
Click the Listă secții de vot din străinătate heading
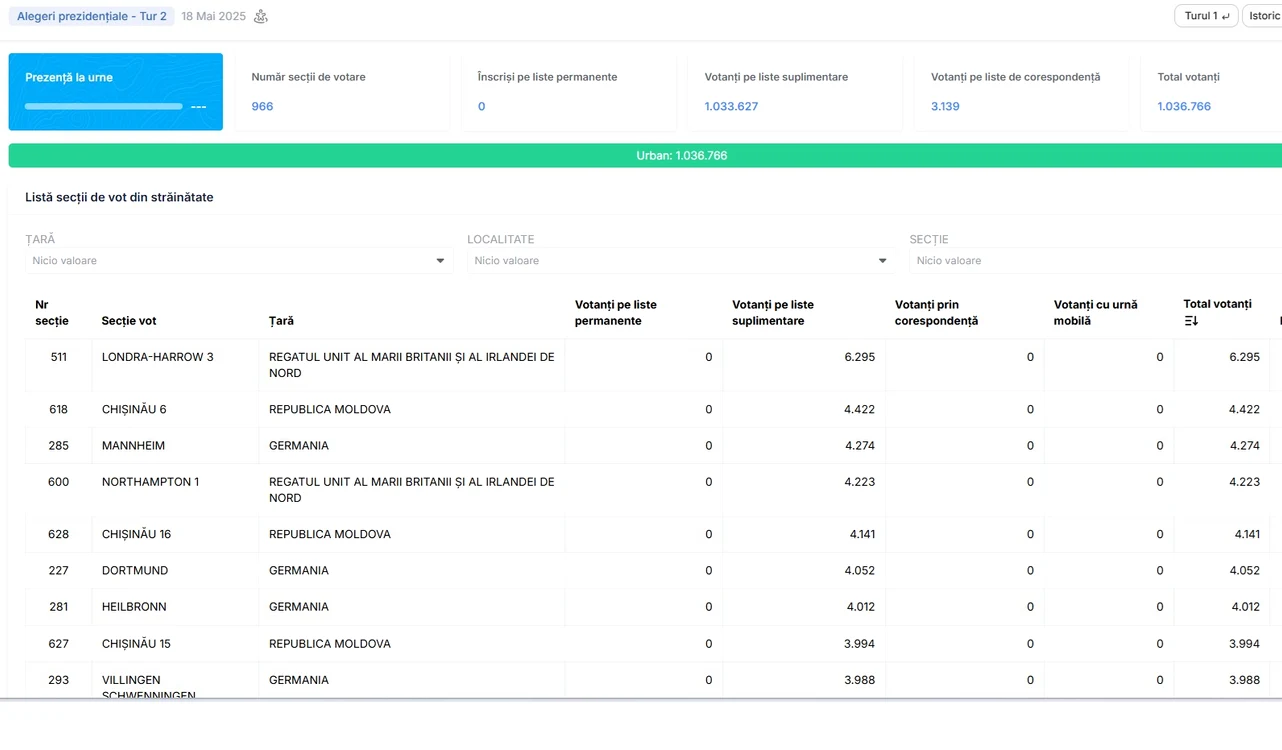[x=119, y=197]
